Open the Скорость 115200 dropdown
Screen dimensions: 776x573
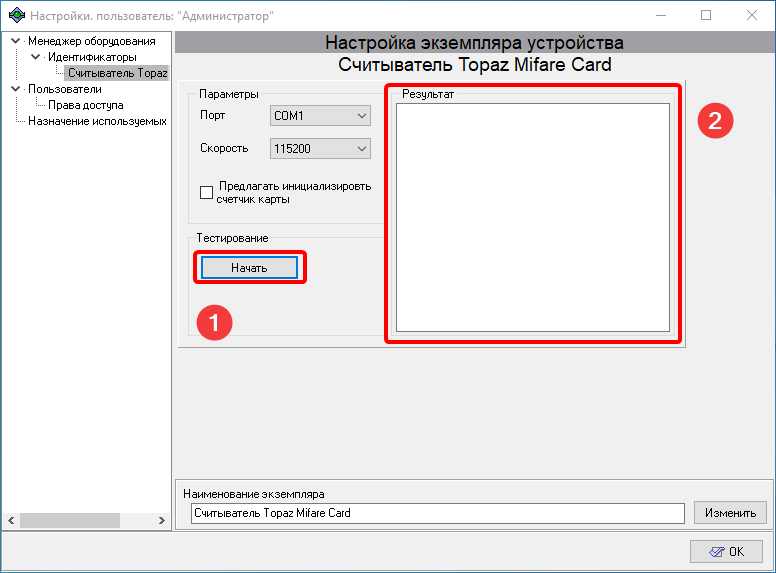320,148
